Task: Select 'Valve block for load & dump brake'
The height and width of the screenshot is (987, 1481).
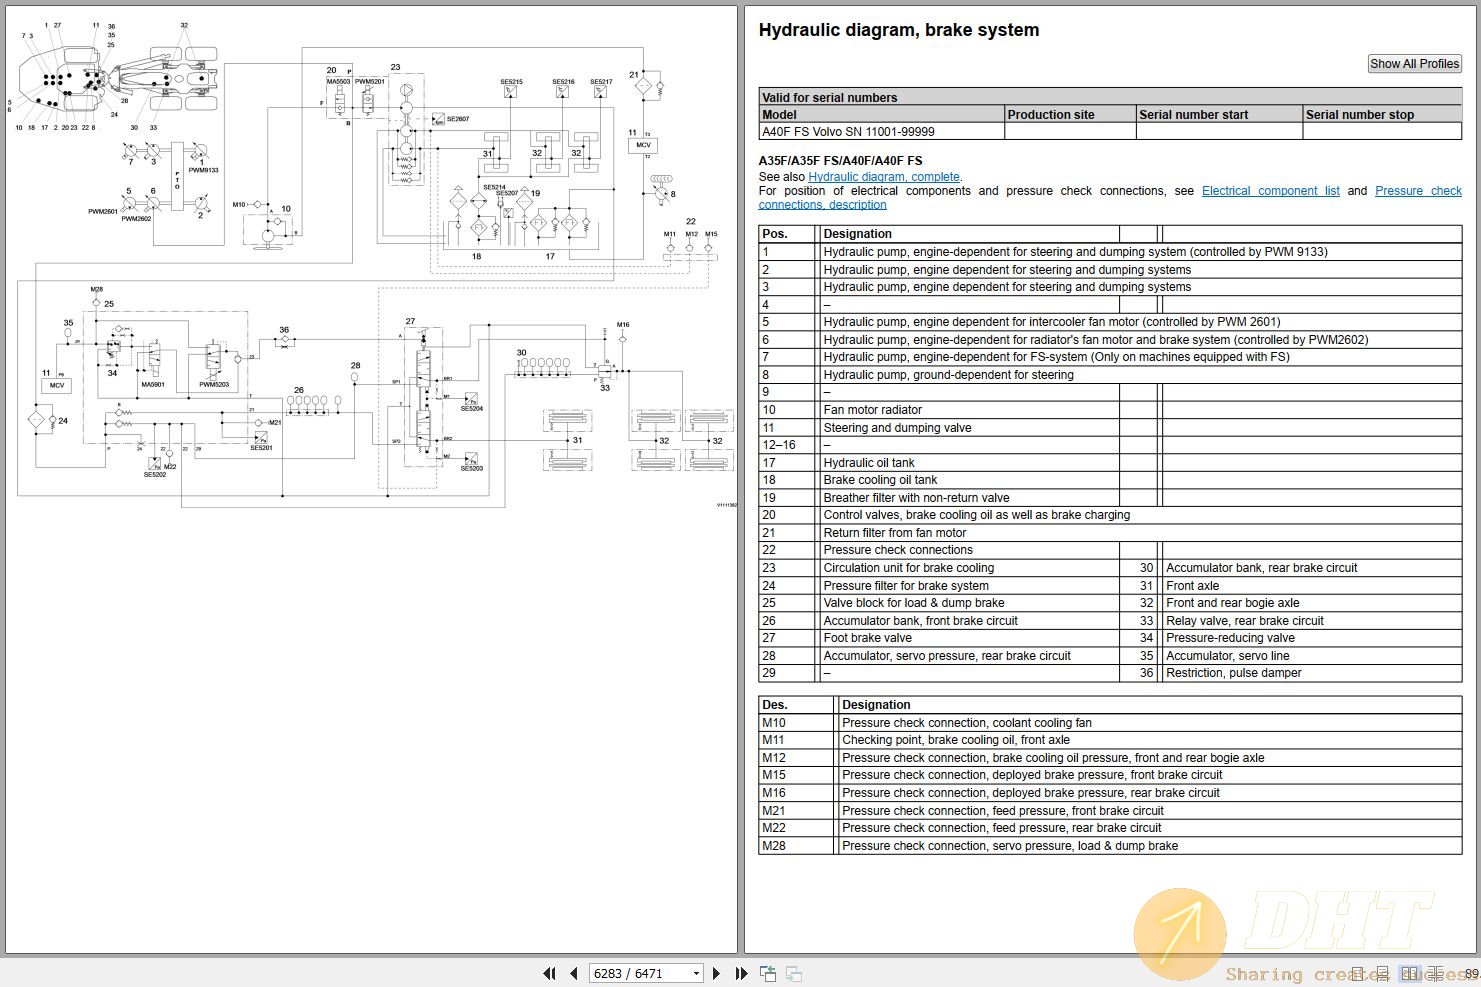Action: click(x=913, y=603)
